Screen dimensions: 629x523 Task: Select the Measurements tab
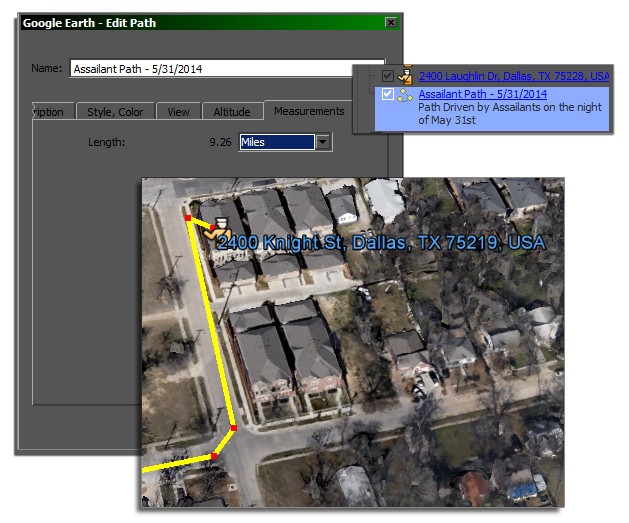click(x=309, y=111)
